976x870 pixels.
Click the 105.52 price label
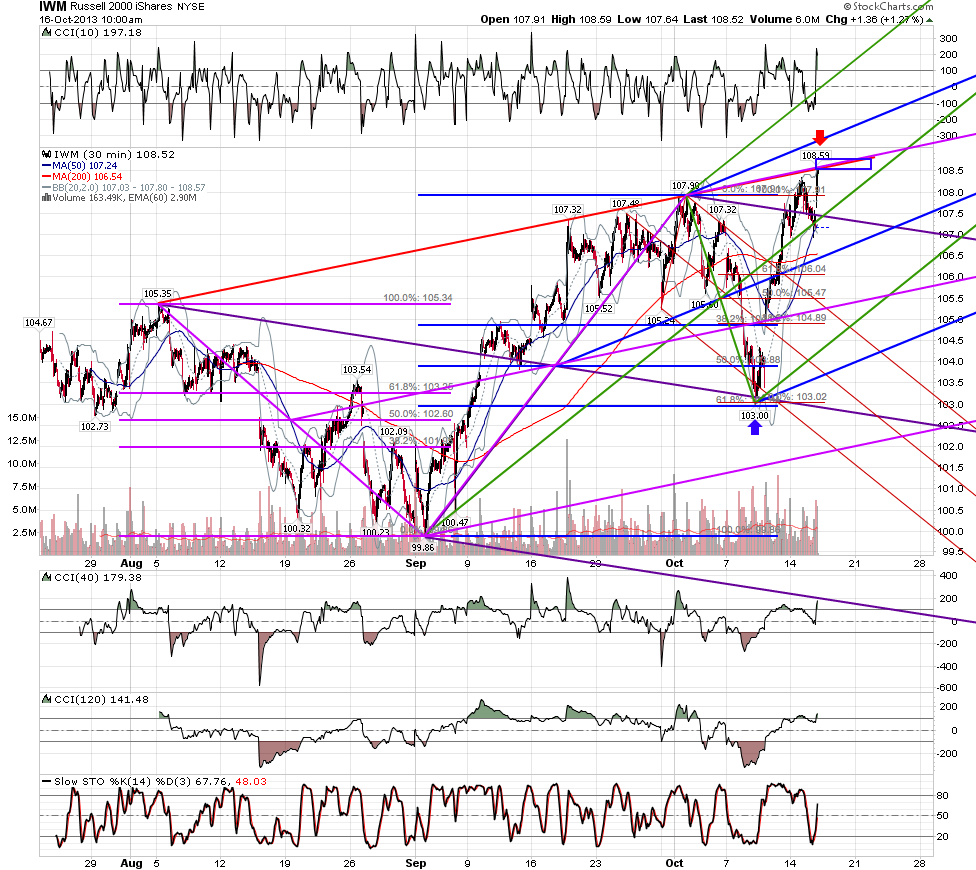pyautogui.click(x=598, y=309)
